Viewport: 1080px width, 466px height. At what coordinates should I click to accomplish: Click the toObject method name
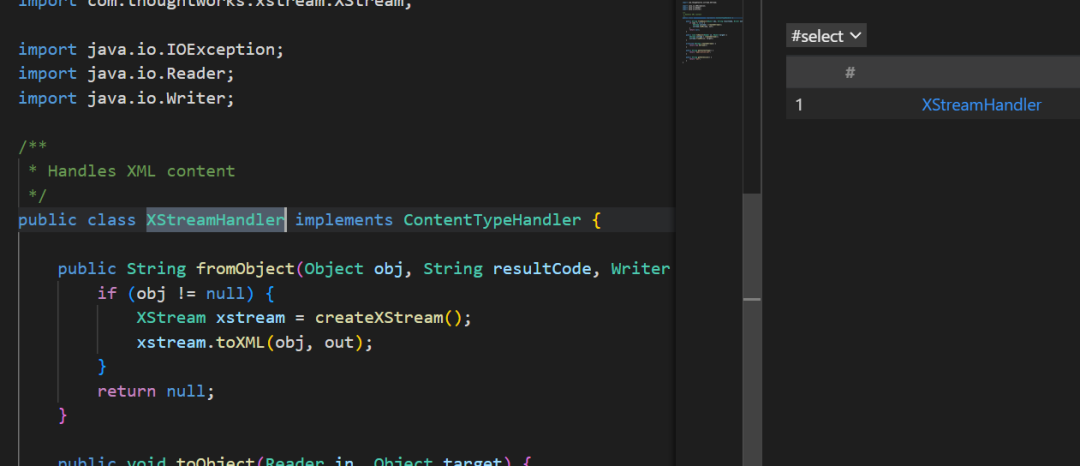point(216,460)
